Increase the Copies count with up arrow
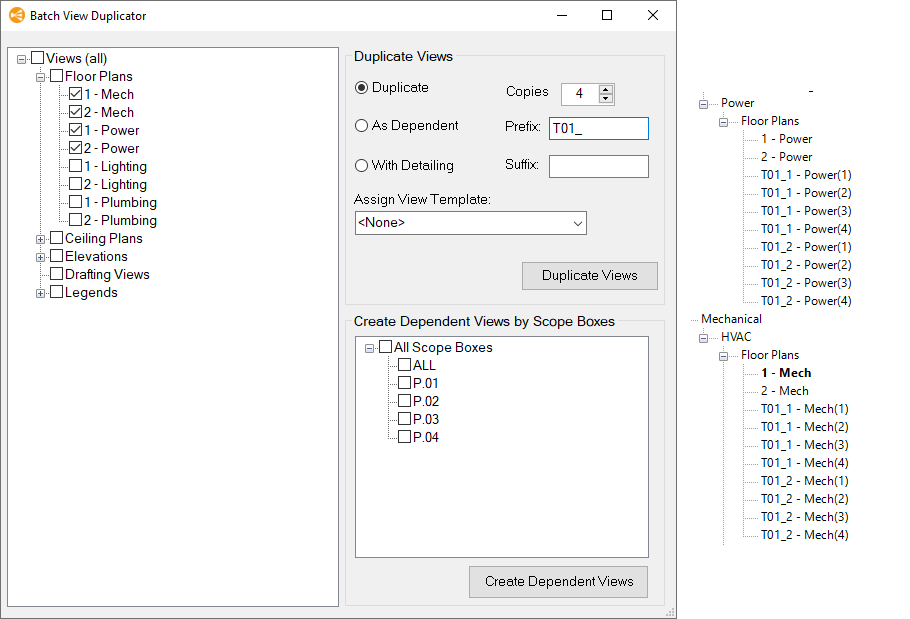This screenshot has height=619, width=910. 605,89
